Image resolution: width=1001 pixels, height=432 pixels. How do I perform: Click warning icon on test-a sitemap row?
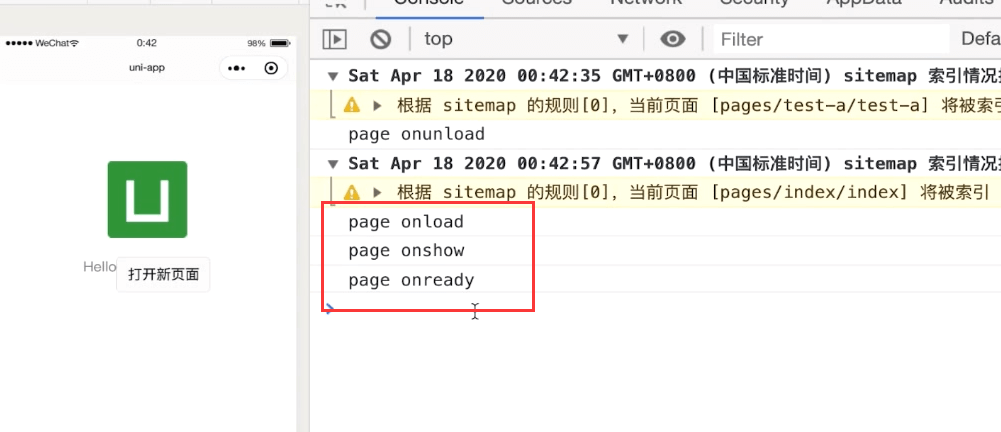[x=352, y=105]
